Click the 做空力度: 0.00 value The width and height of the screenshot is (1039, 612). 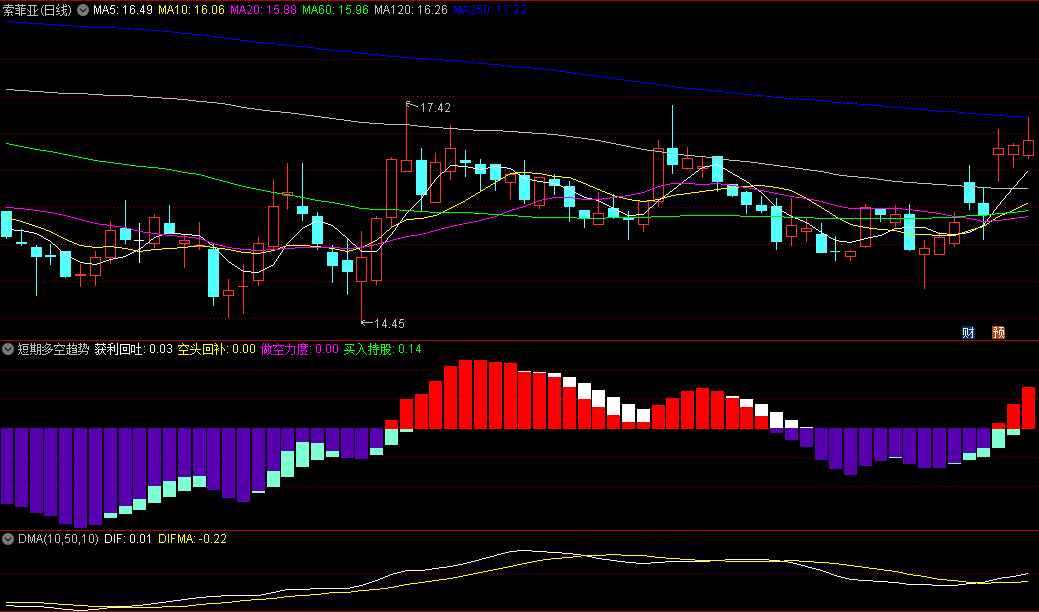(300, 349)
